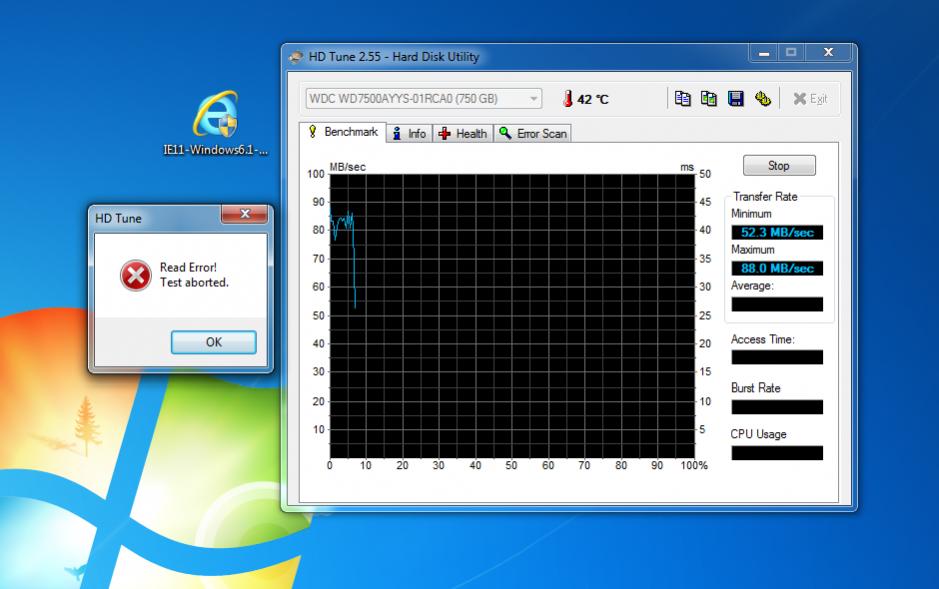Click the save floppy disk icon
This screenshot has height=589, width=939.
[736, 98]
